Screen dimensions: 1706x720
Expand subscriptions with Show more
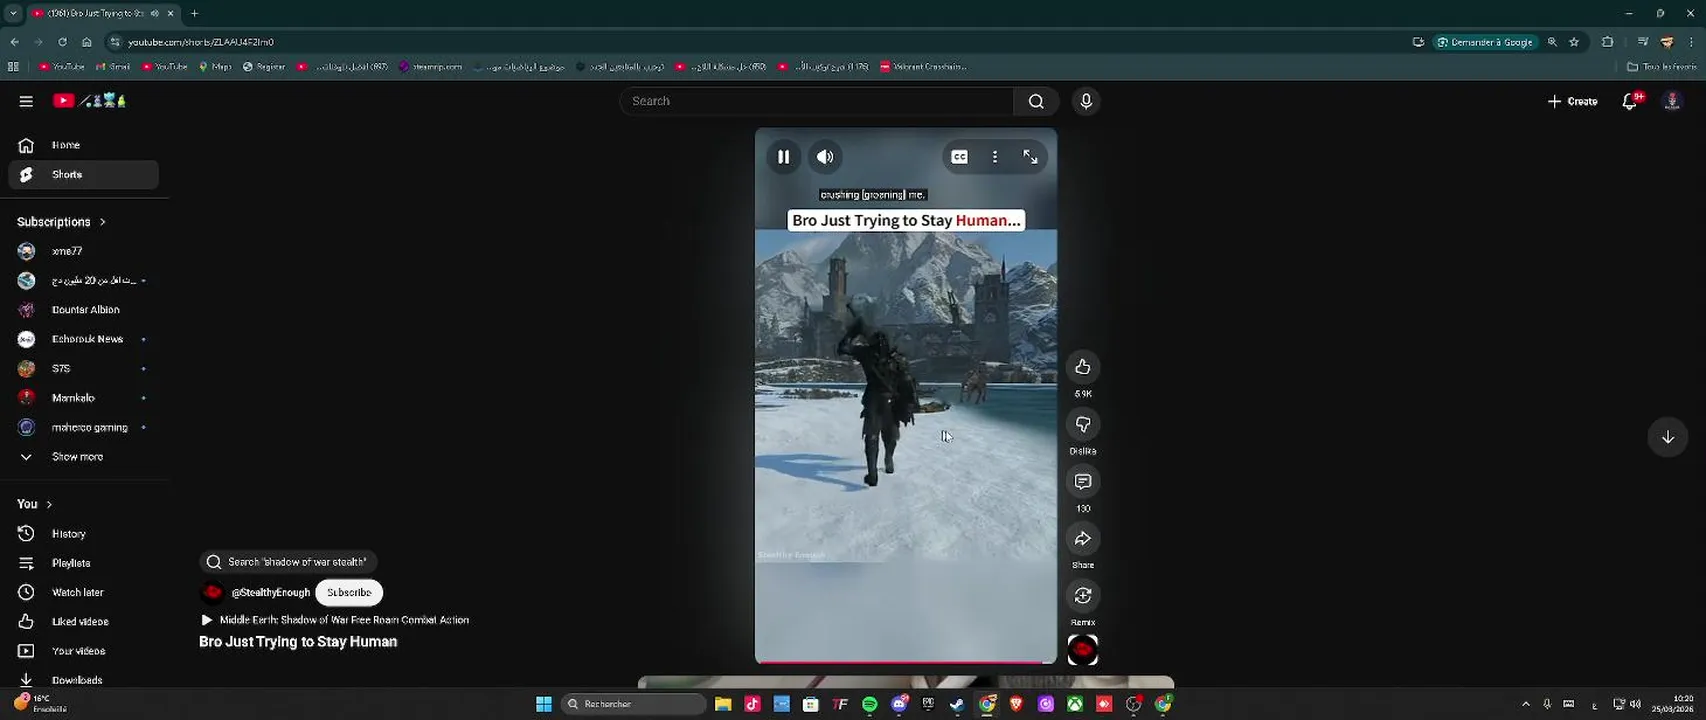pyautogui.click(x=84, y=457)
